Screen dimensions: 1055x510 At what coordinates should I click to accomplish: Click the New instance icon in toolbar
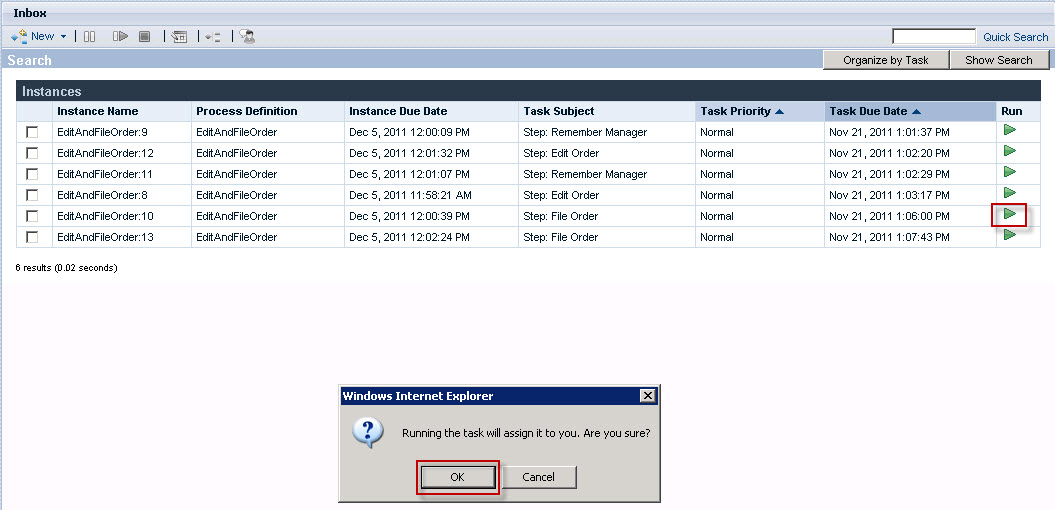(x=19, y=36)
